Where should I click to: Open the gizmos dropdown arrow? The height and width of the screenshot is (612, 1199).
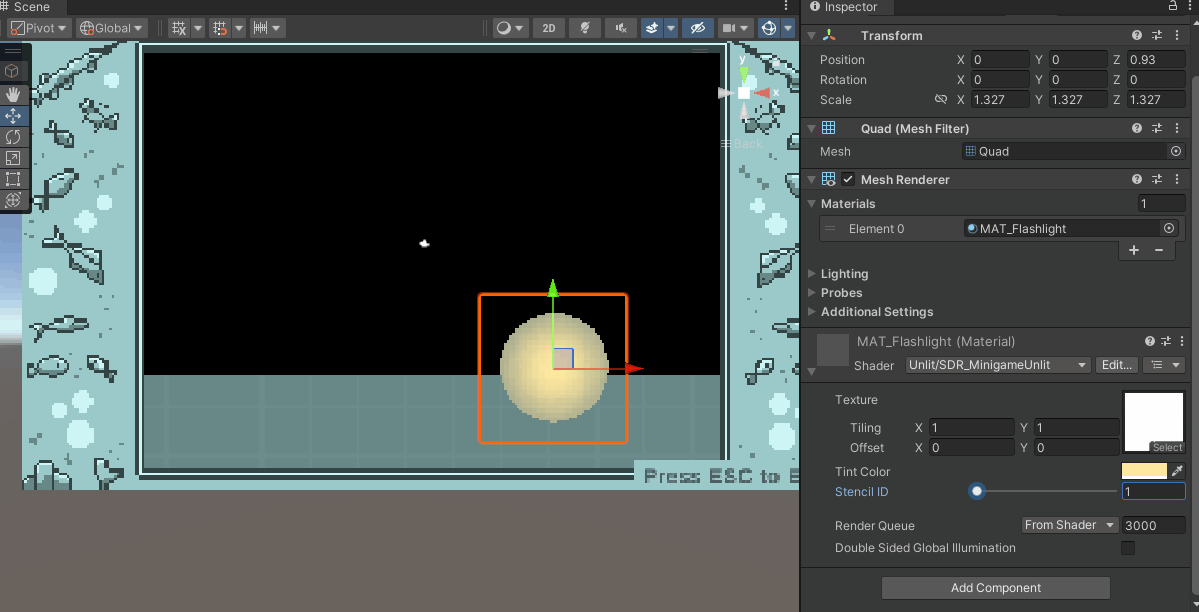[788, 28]
